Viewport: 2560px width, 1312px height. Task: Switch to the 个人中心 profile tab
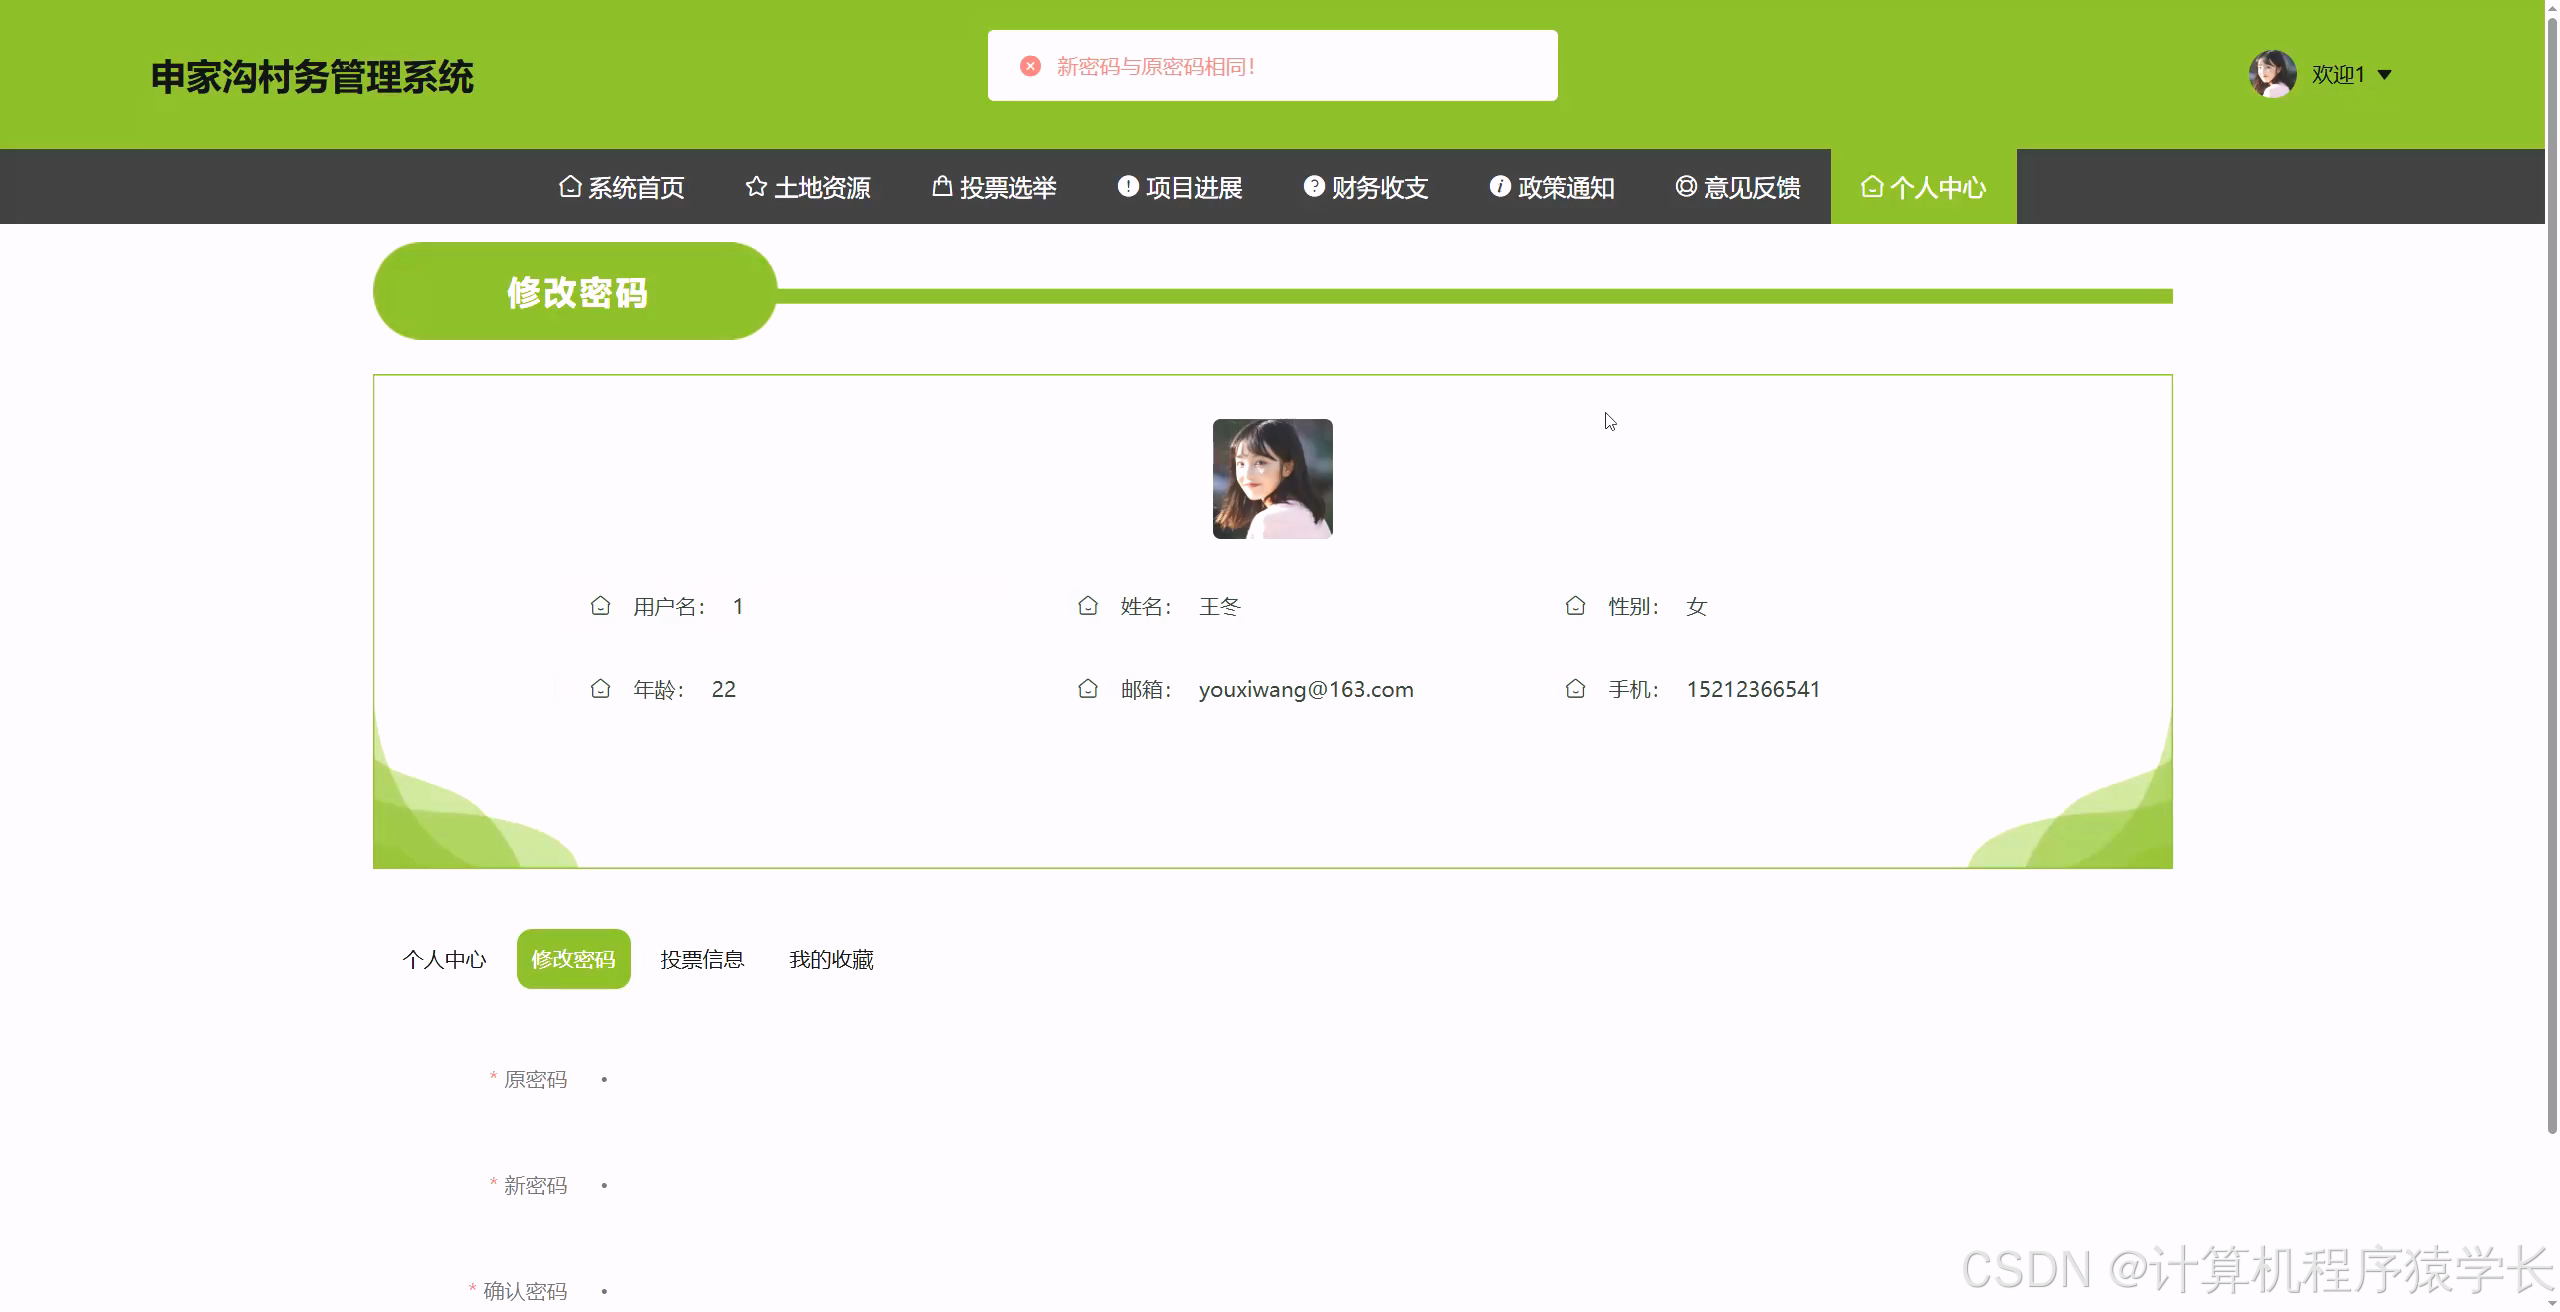pos(444,958)
